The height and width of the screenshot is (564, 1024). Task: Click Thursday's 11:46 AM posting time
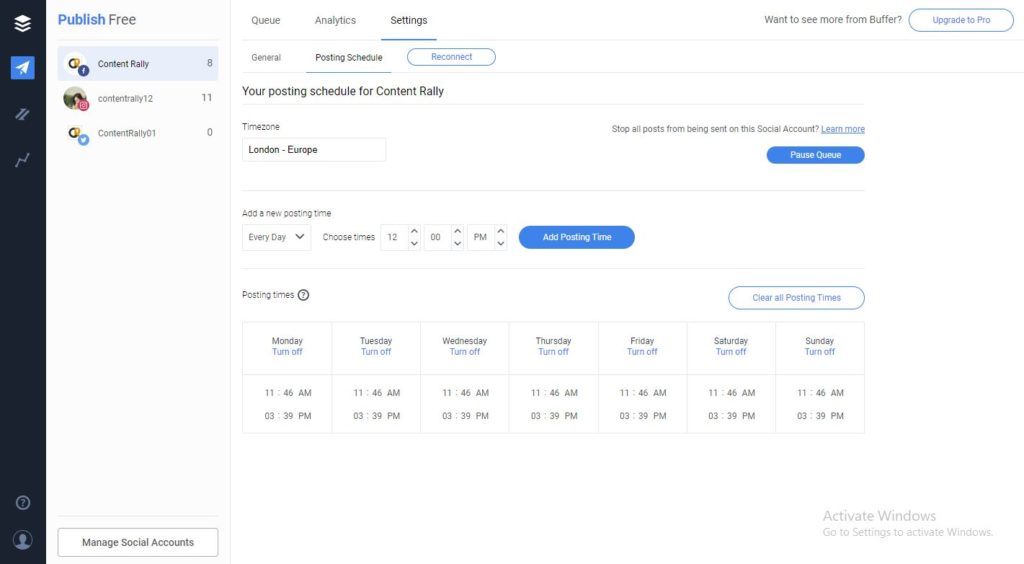pos(554,393)
